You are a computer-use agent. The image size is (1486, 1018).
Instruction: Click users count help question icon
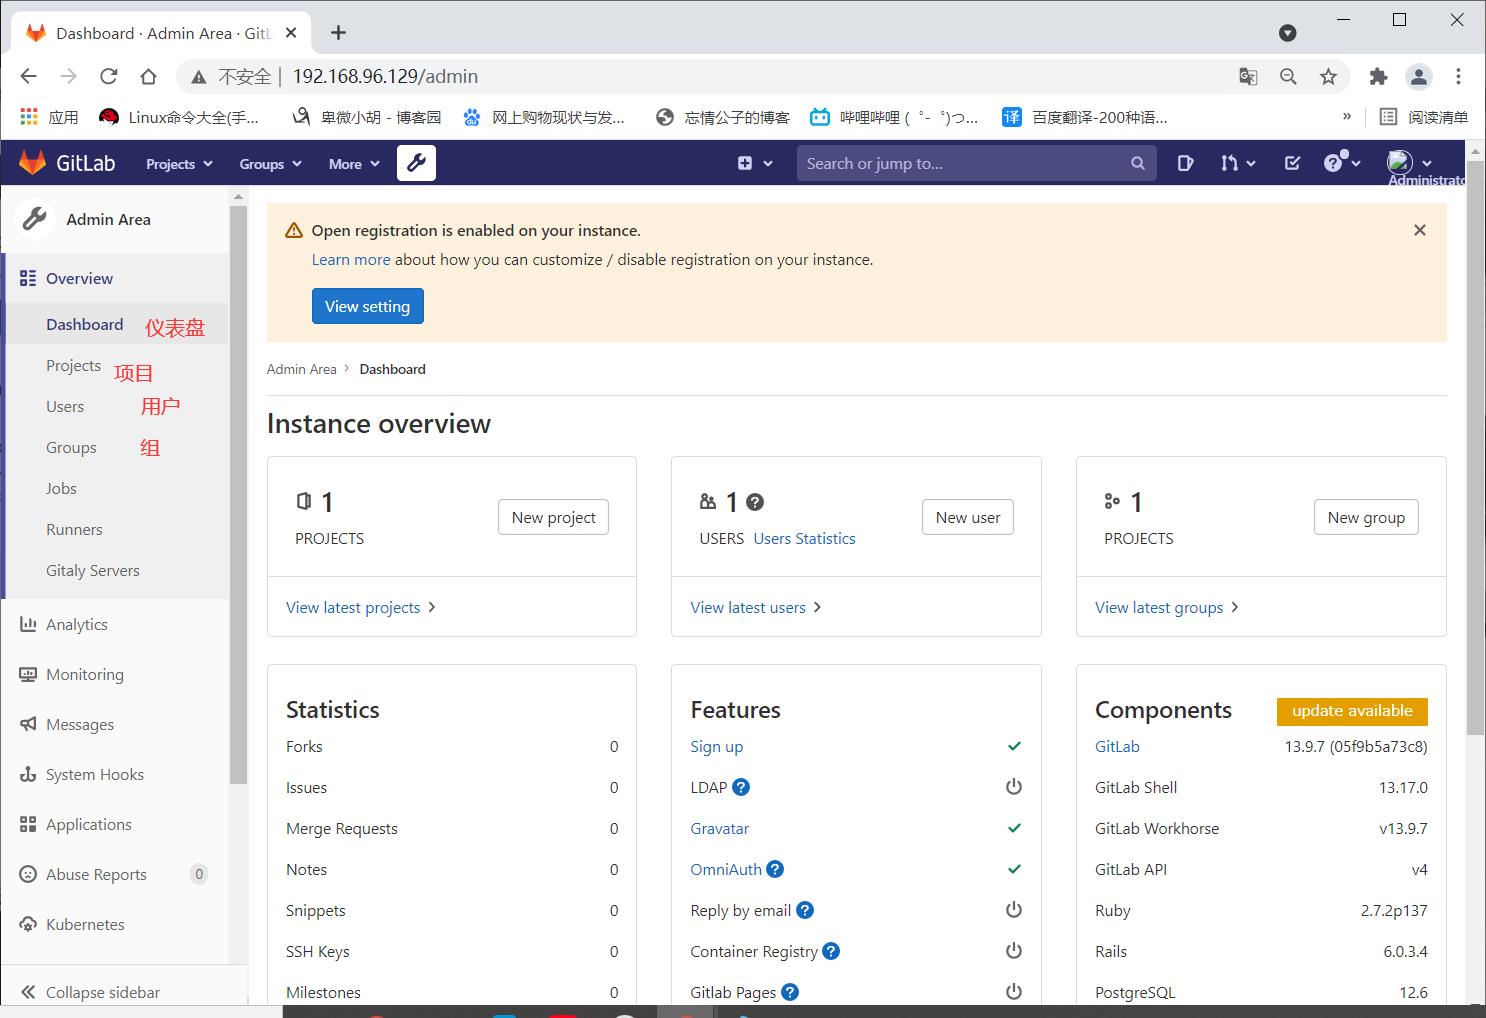tap(755, 502)
